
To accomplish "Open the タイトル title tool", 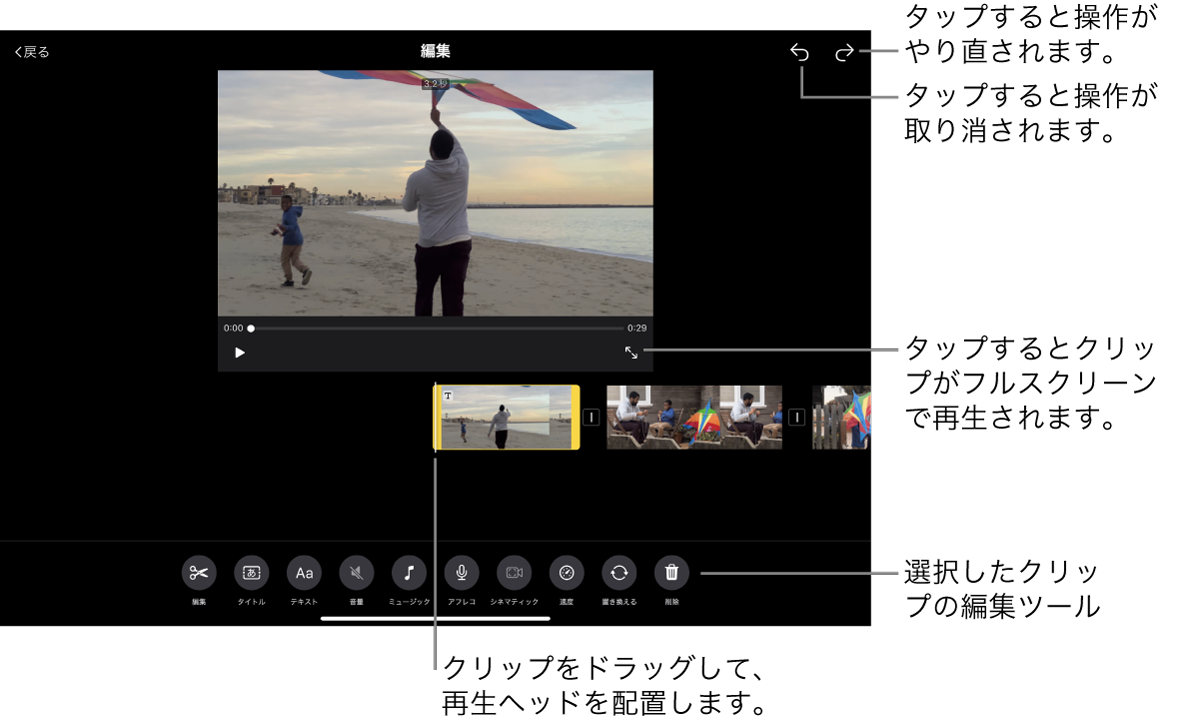I will pos(251,573).
